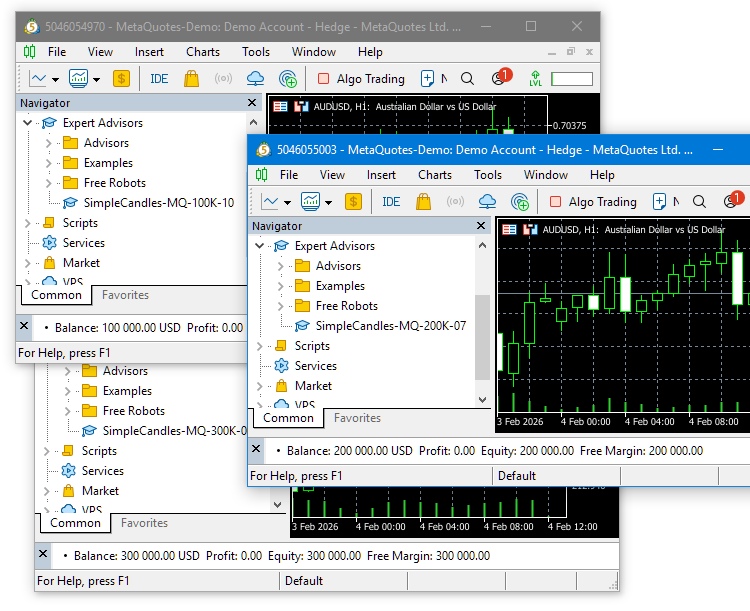Open Market shopping bag in 5046054970 toolbar

click(x=191, y=78)
